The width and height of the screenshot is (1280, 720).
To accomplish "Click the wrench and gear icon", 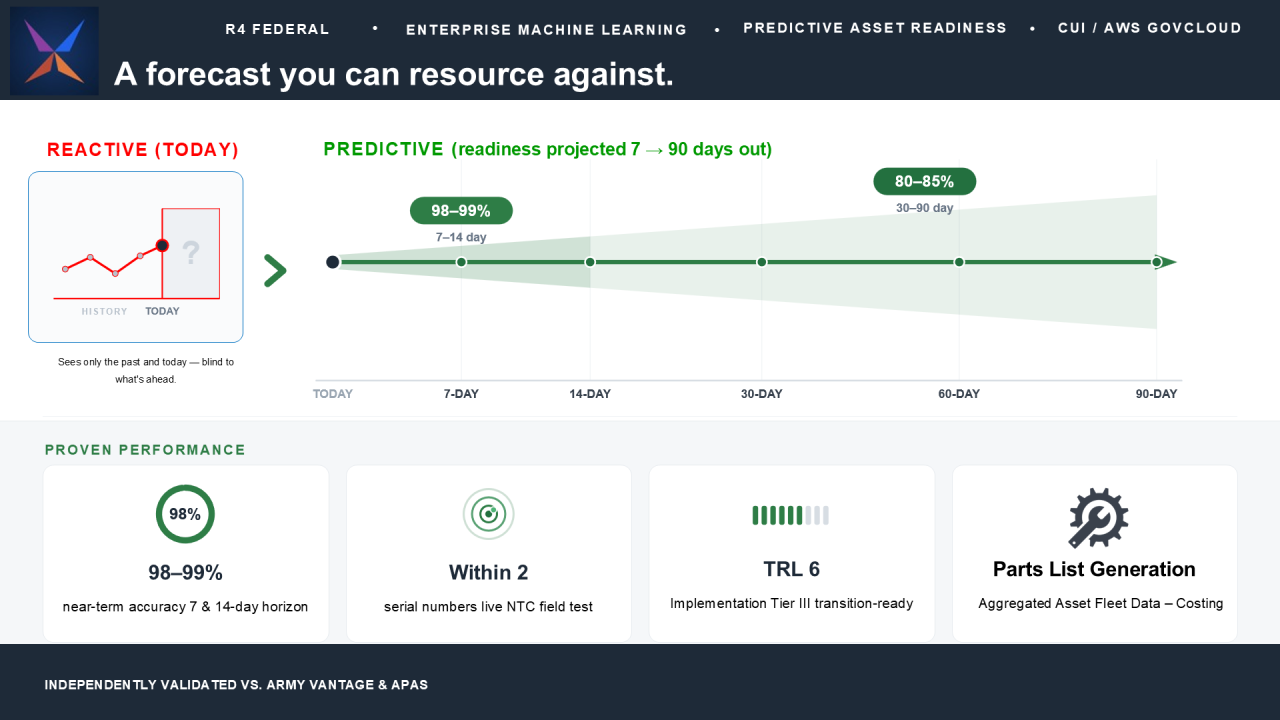I will [x=1098, y=518].
